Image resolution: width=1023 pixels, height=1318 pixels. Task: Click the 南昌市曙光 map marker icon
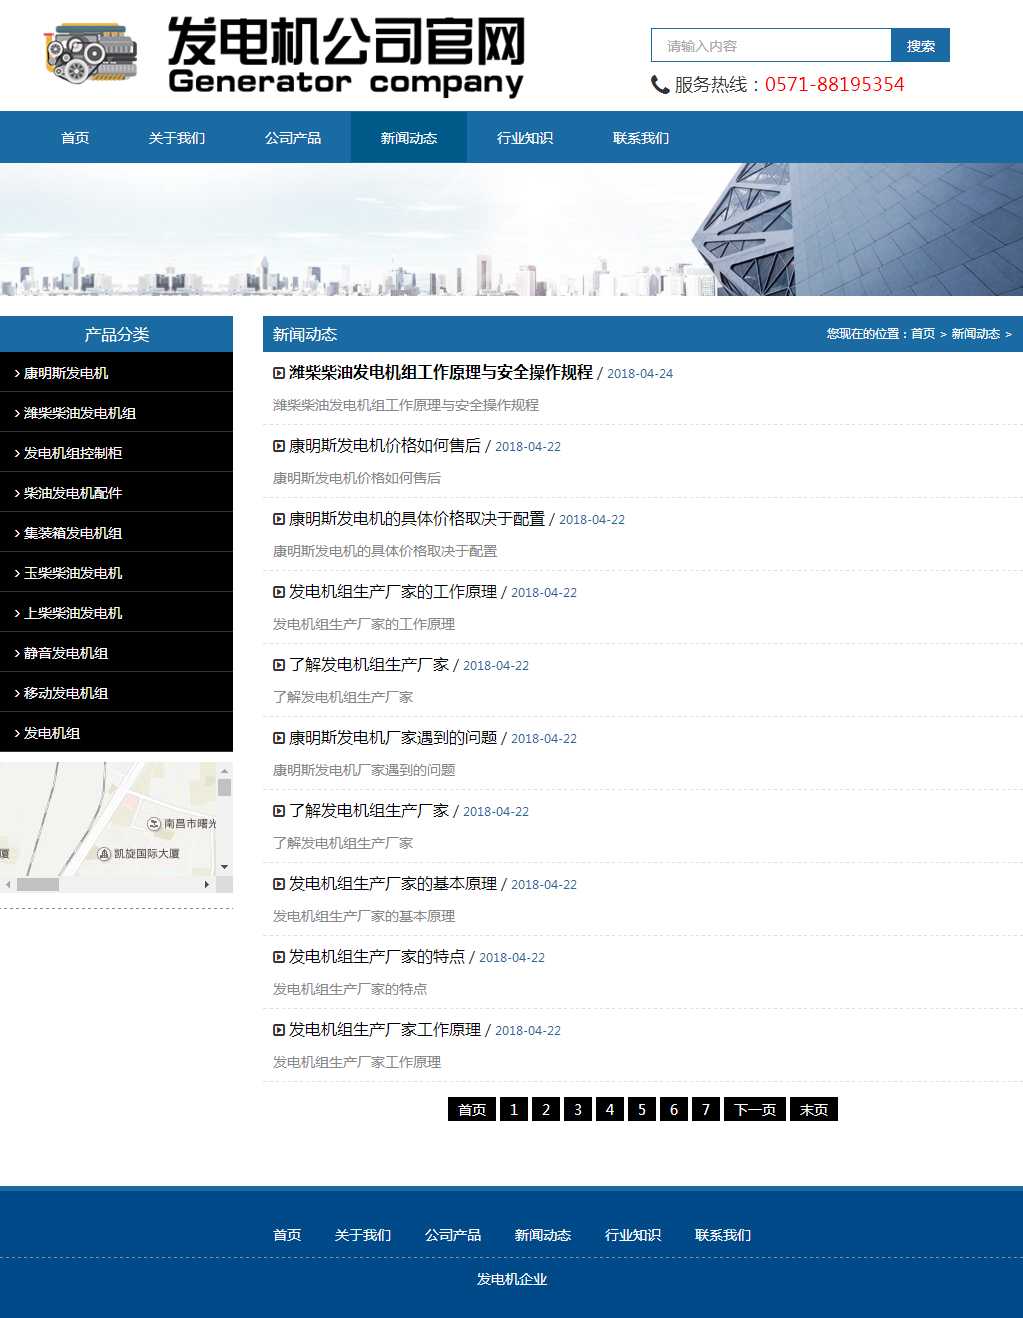(x=154, y=824)
